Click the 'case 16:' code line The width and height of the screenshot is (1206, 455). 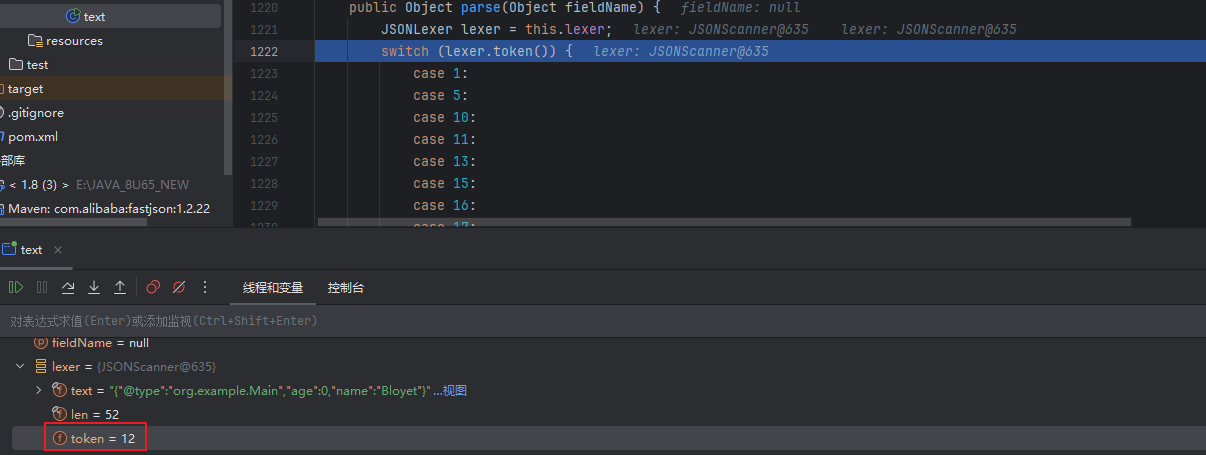pos(445,205)
